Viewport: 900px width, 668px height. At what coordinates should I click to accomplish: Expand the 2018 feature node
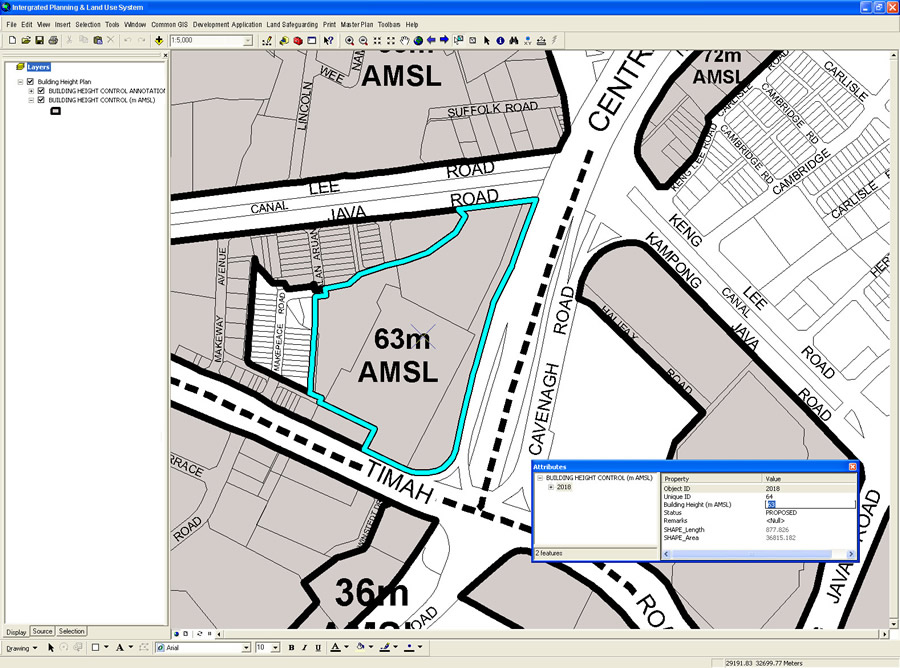point(550,487)
